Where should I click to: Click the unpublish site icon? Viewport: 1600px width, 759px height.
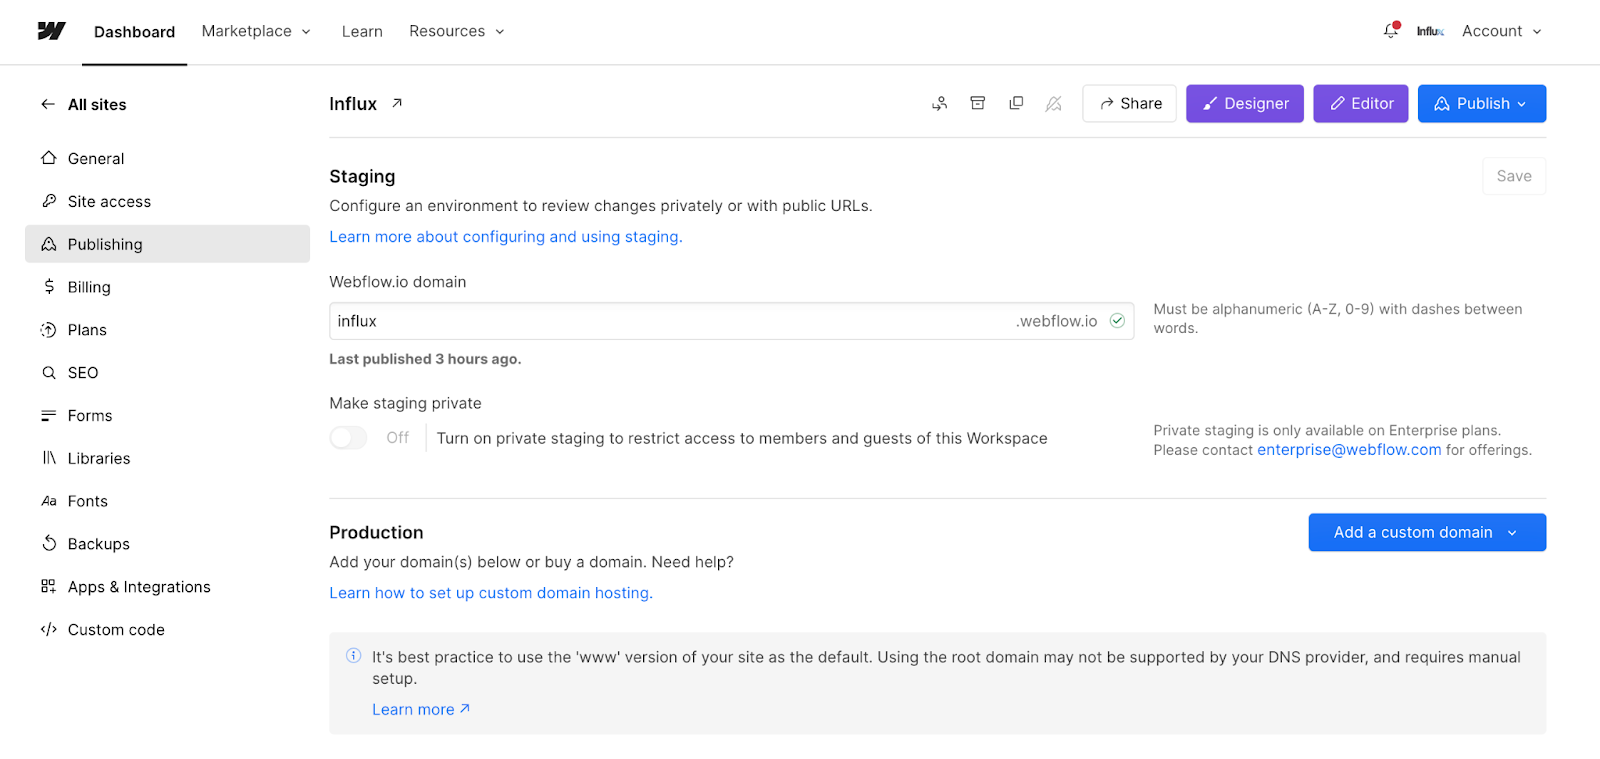point(1054,103)
